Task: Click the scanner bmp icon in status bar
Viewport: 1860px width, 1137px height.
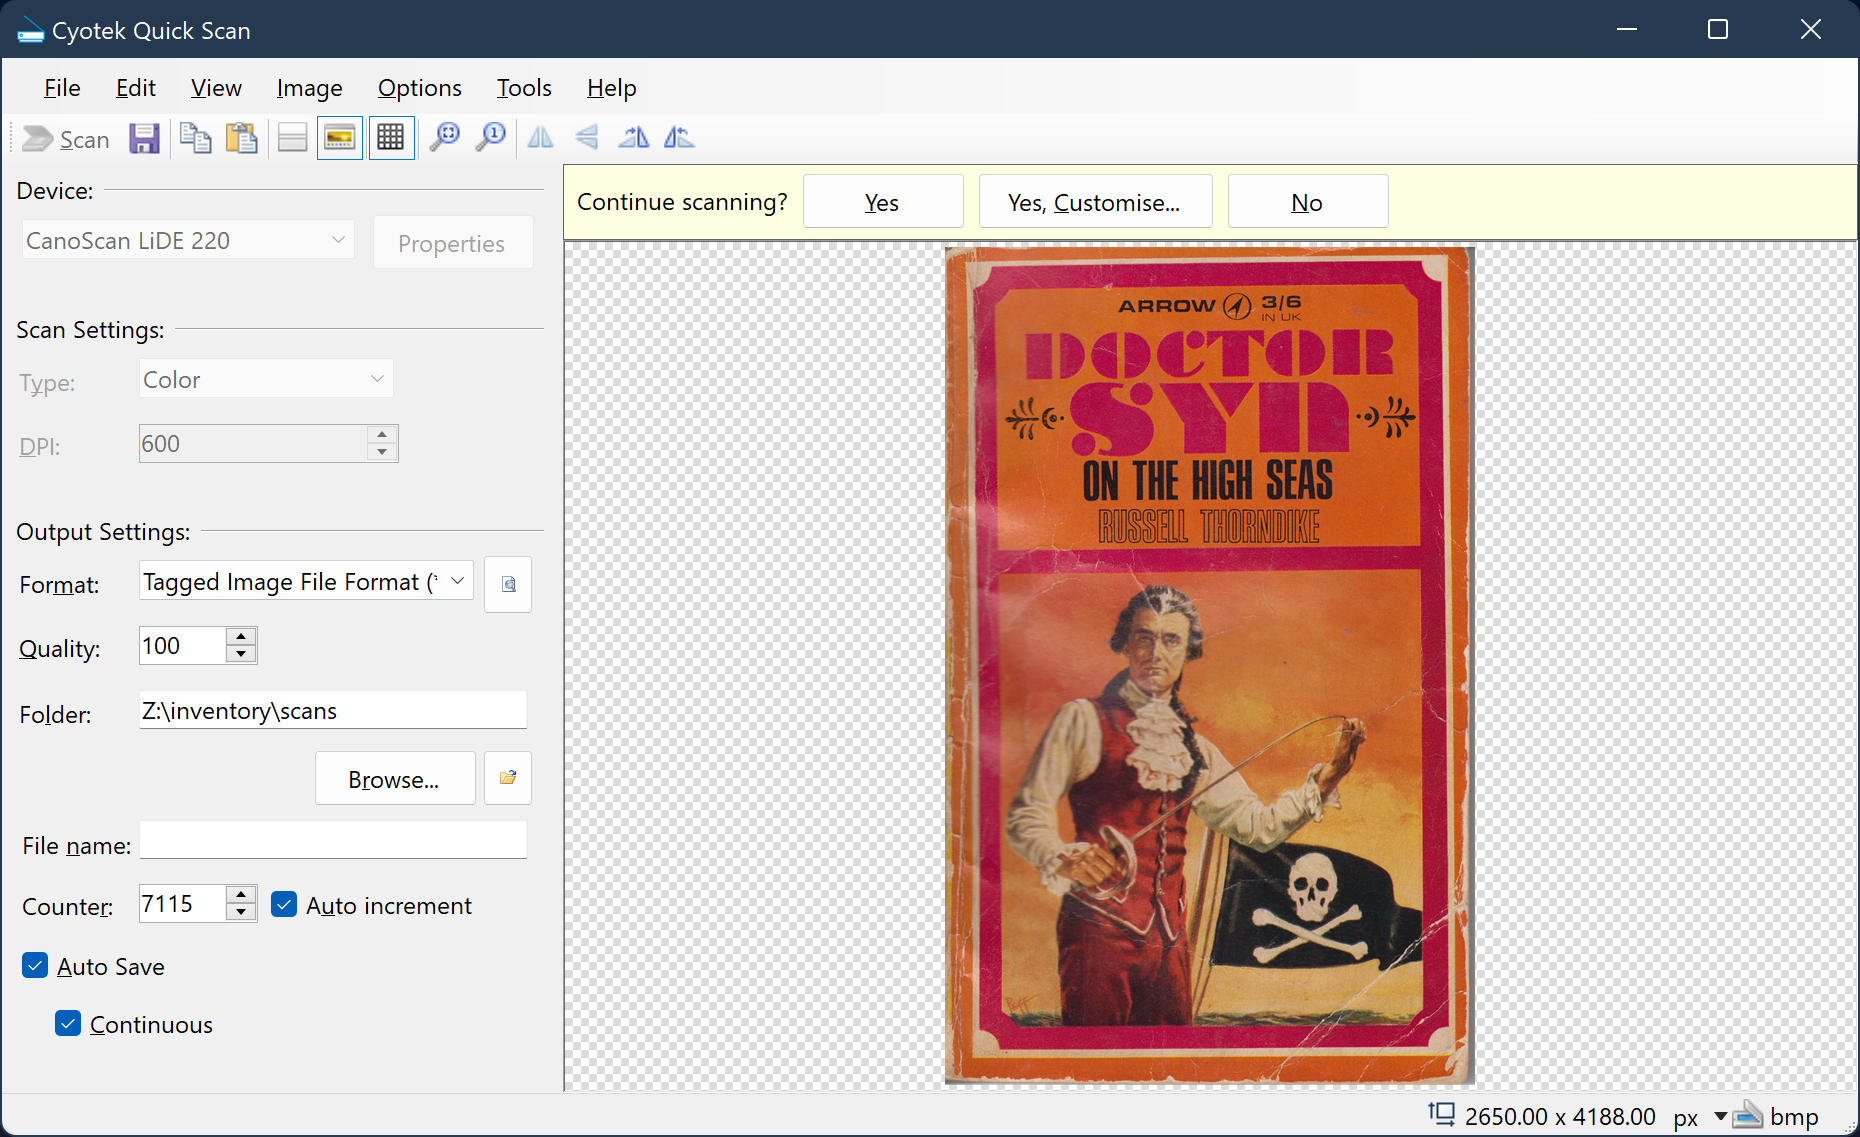Action: (1747, 1115)
